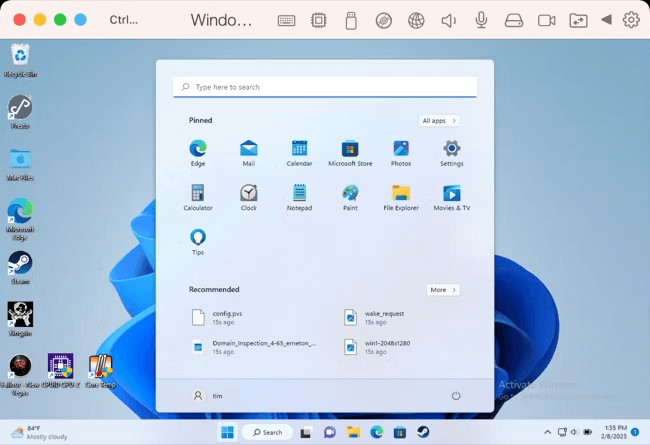Click the tim user account button
This screenshot has width=650, height=445.
[x=208, y=395]
